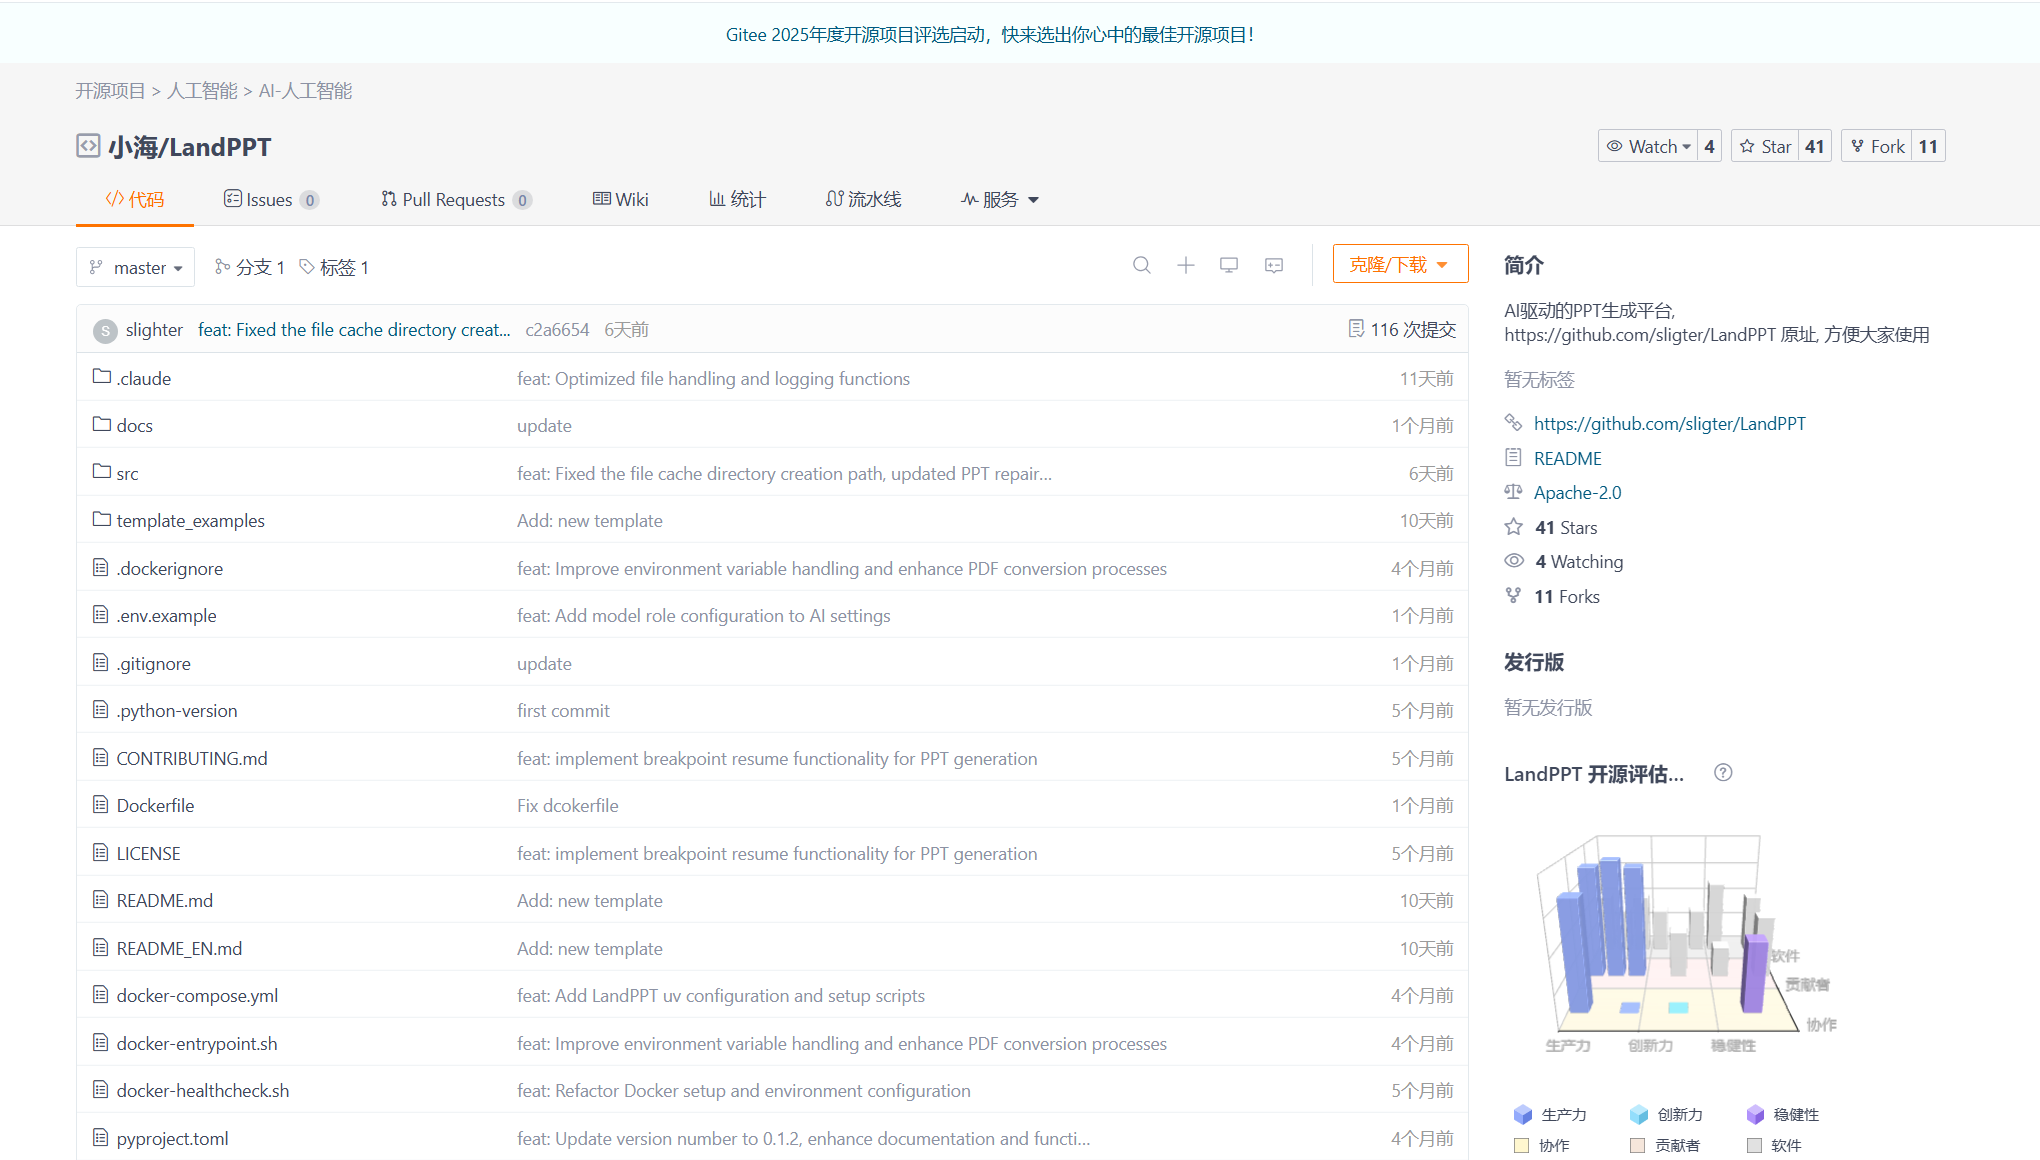Expand the 克隆/下载 dropdown
2040x1160 pixels.
tap(1399, 264)
